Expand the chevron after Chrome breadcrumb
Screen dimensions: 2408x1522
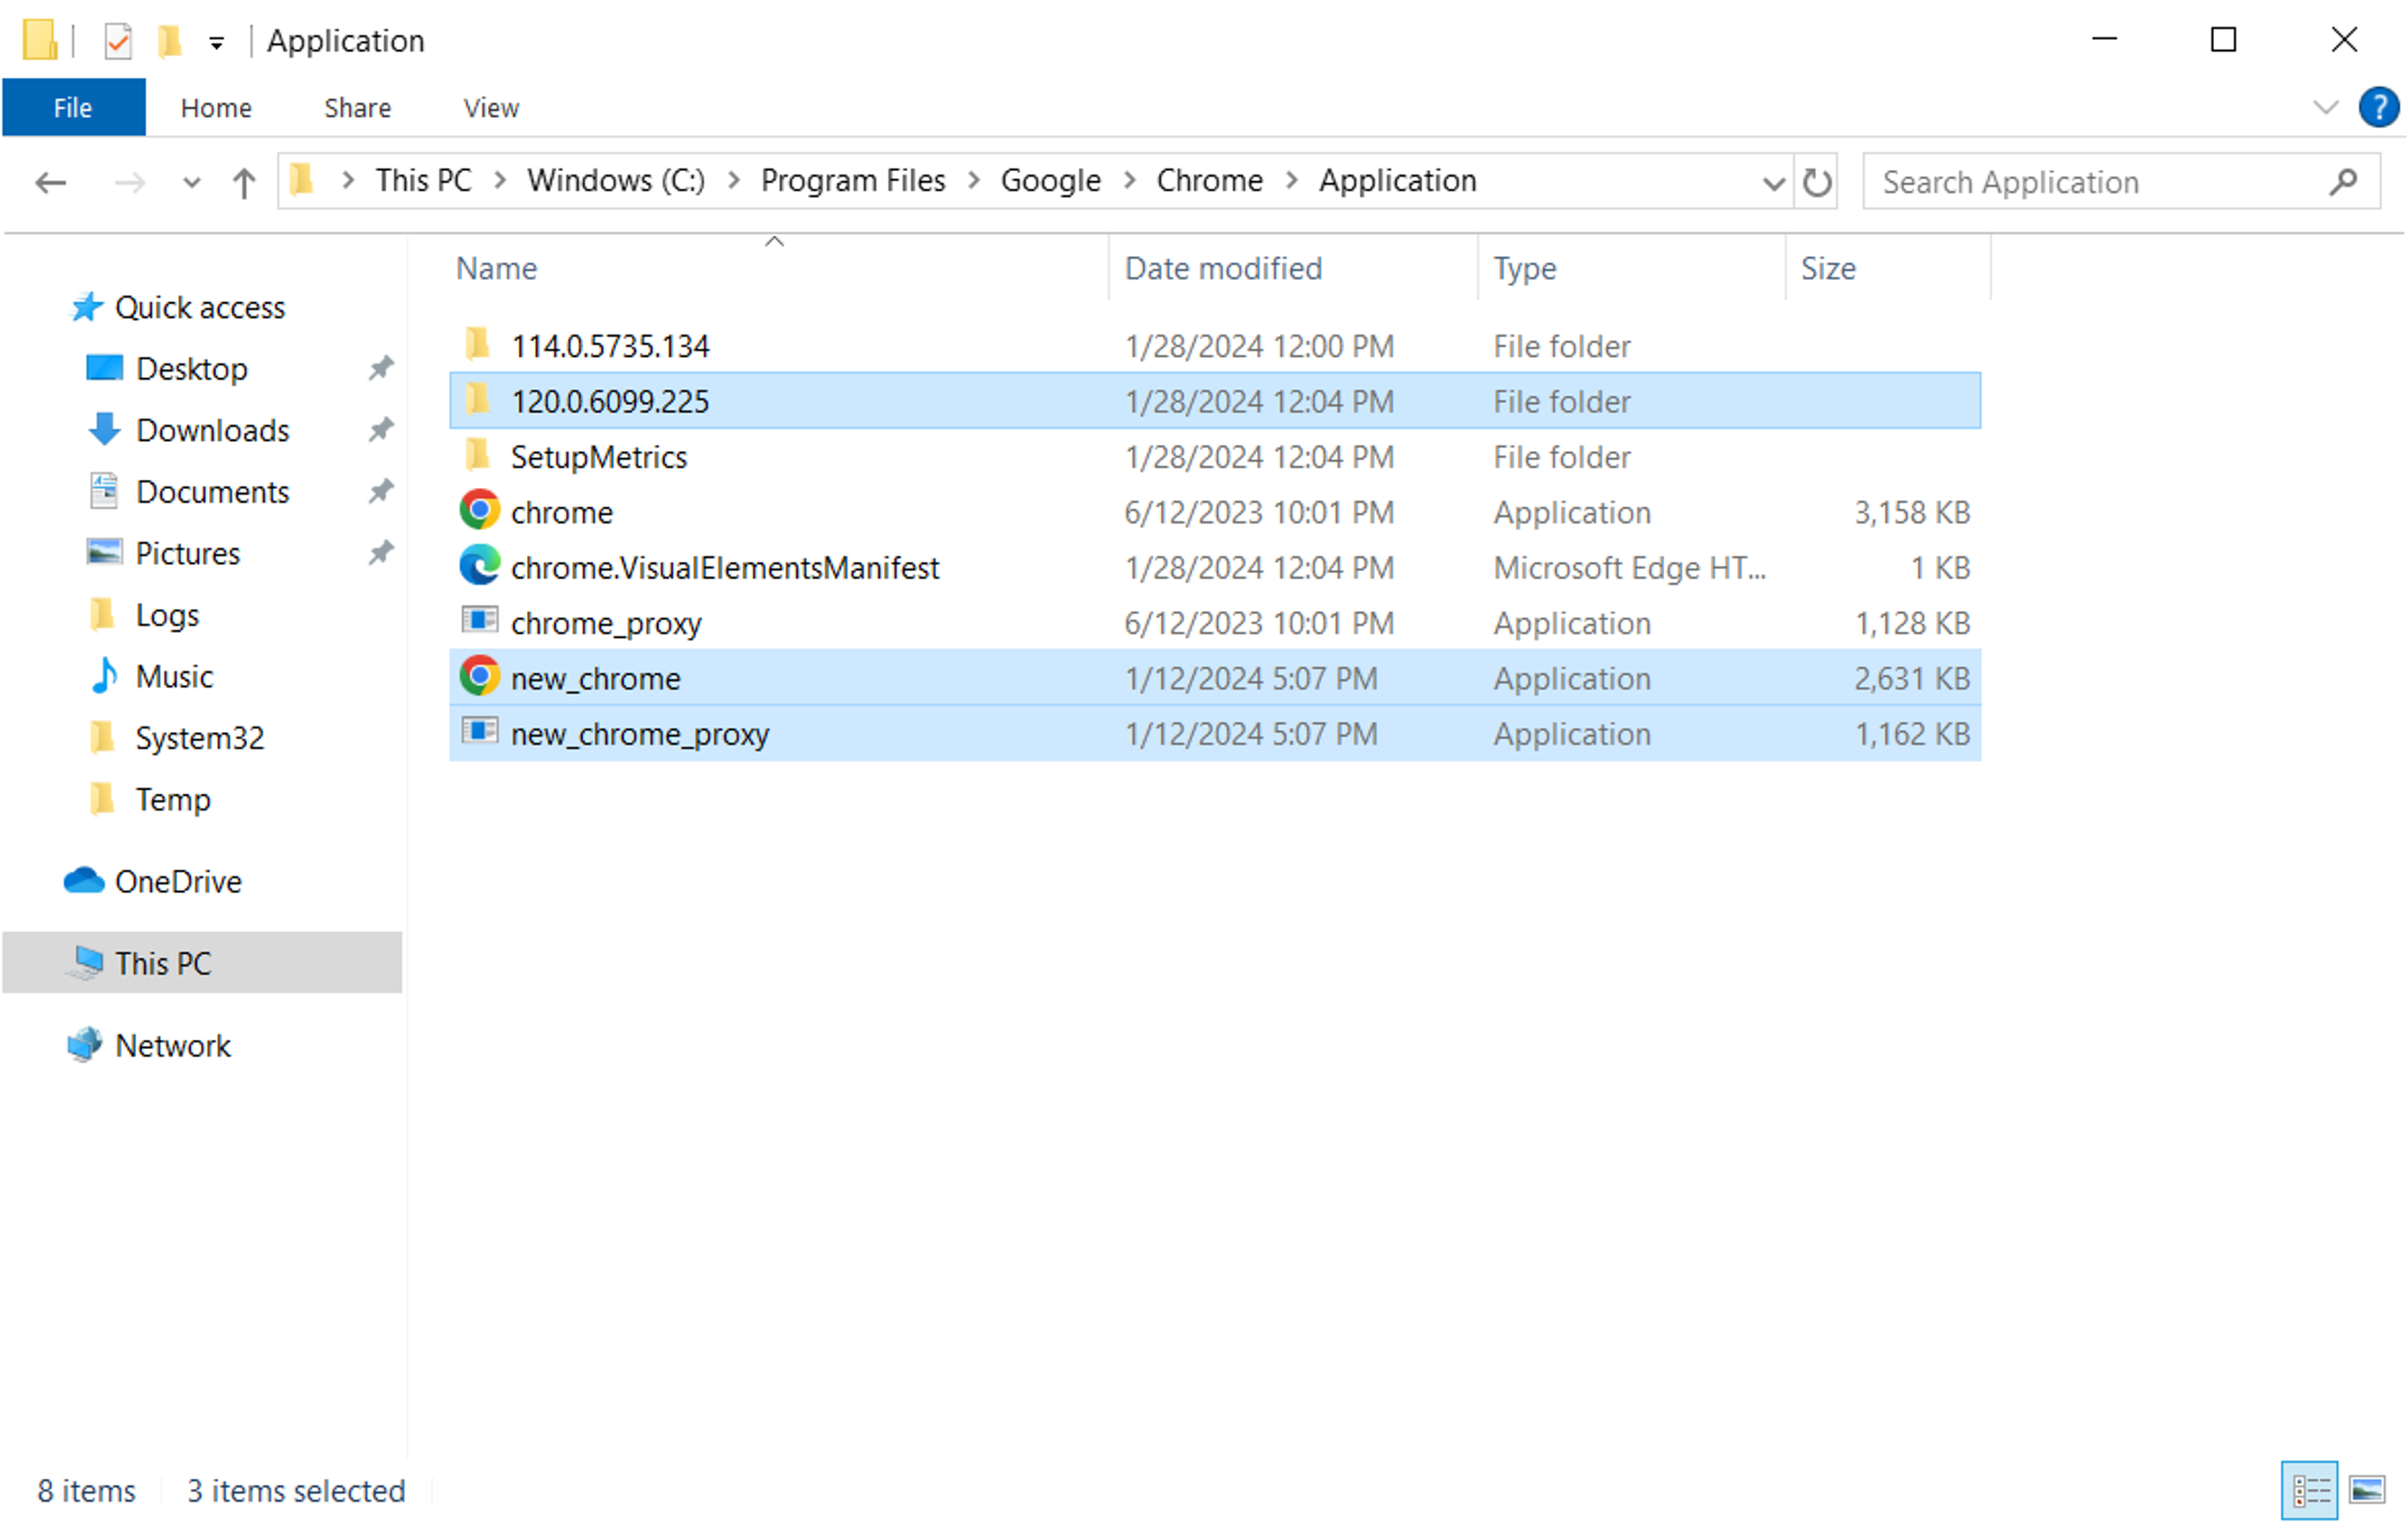tap(1291, 181)
